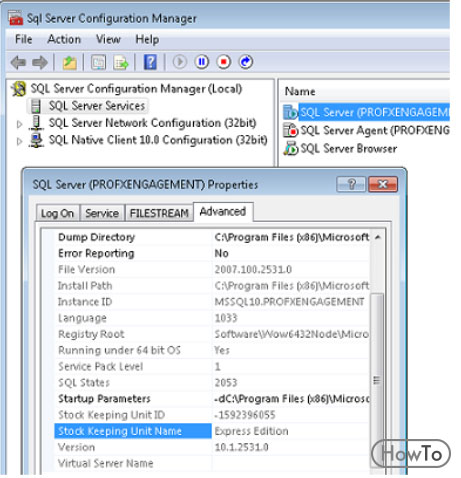
Task: Select SQL Server Services tree item
Action: pyautogui.click(x=97, y=106)
